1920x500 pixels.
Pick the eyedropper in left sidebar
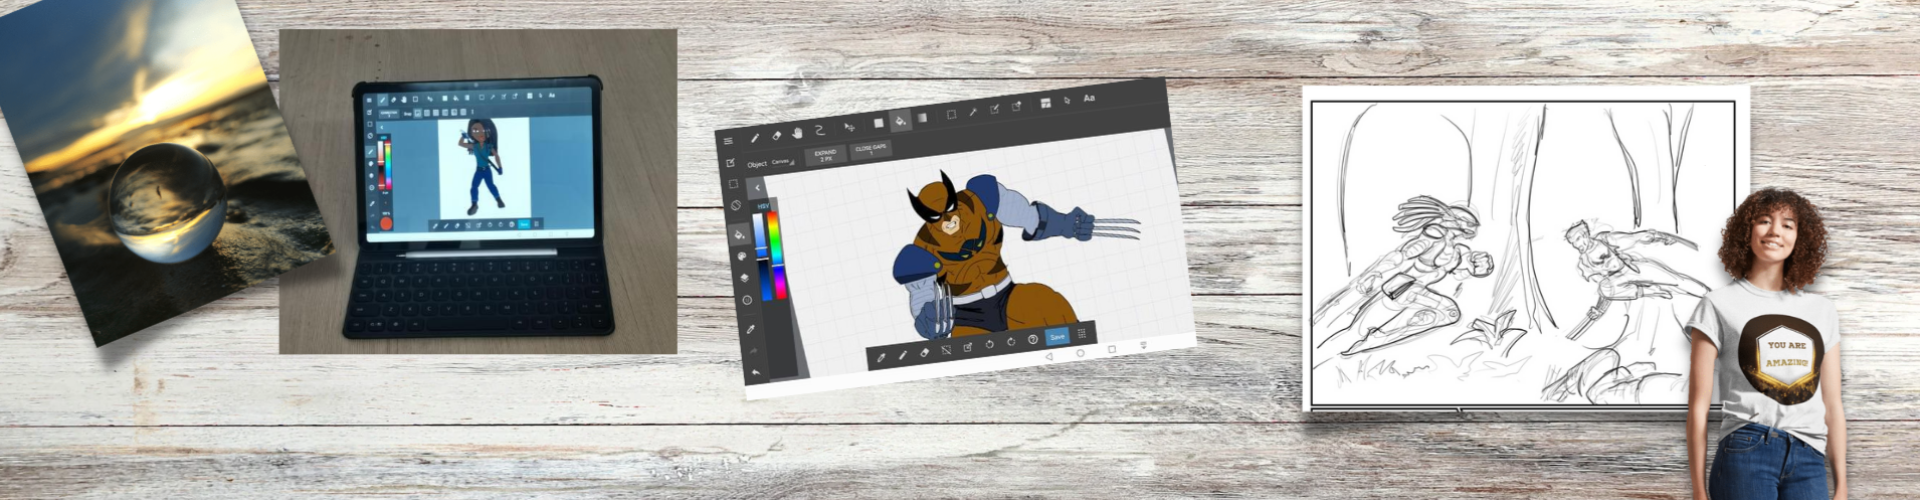pyautogui.click(x=751, y=329)
